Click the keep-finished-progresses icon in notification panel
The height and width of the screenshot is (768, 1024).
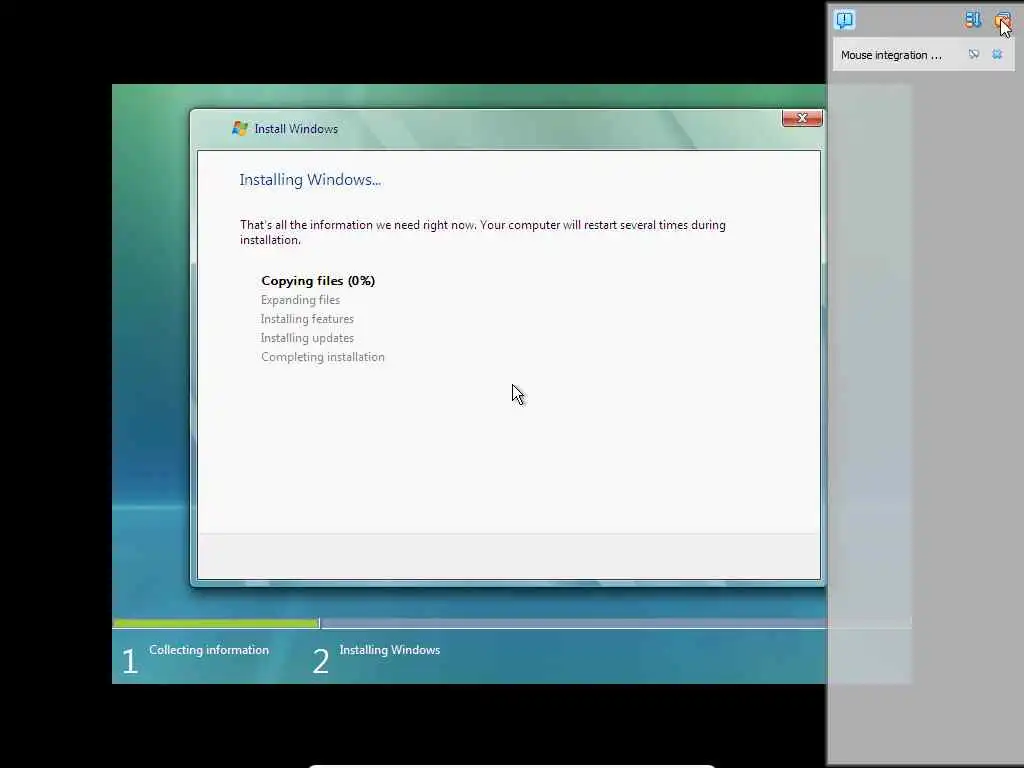click(x=972, y=20)
